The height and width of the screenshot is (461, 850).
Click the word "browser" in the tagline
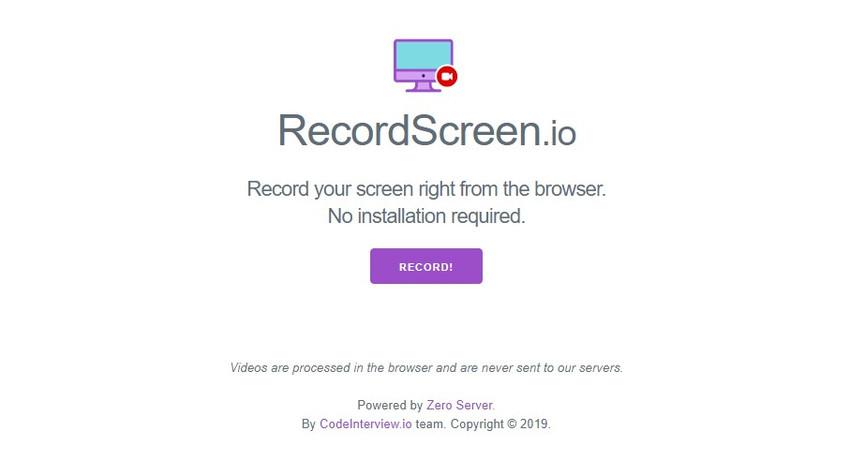pyautogui.click(x=569, y=189)
